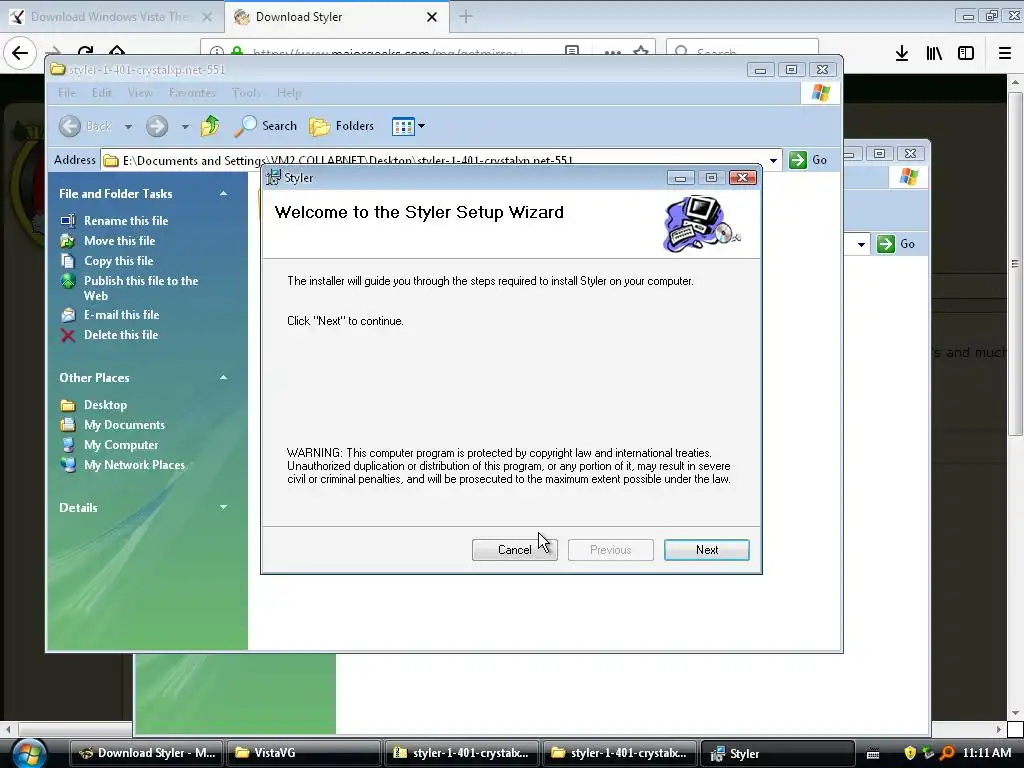Expand the Address bar dropdown arrow
The height and width of the screenshot is (768, 1024).
[x=773, y=160]
